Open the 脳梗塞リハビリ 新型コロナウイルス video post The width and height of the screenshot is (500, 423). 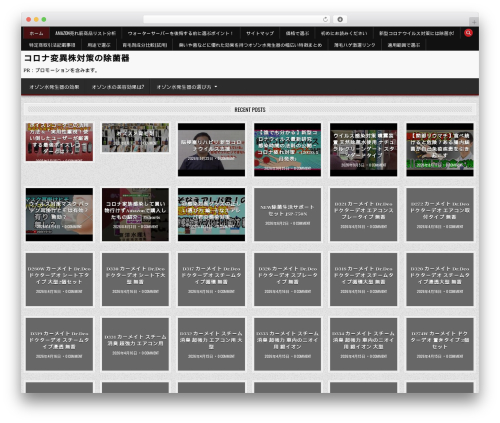211,150
